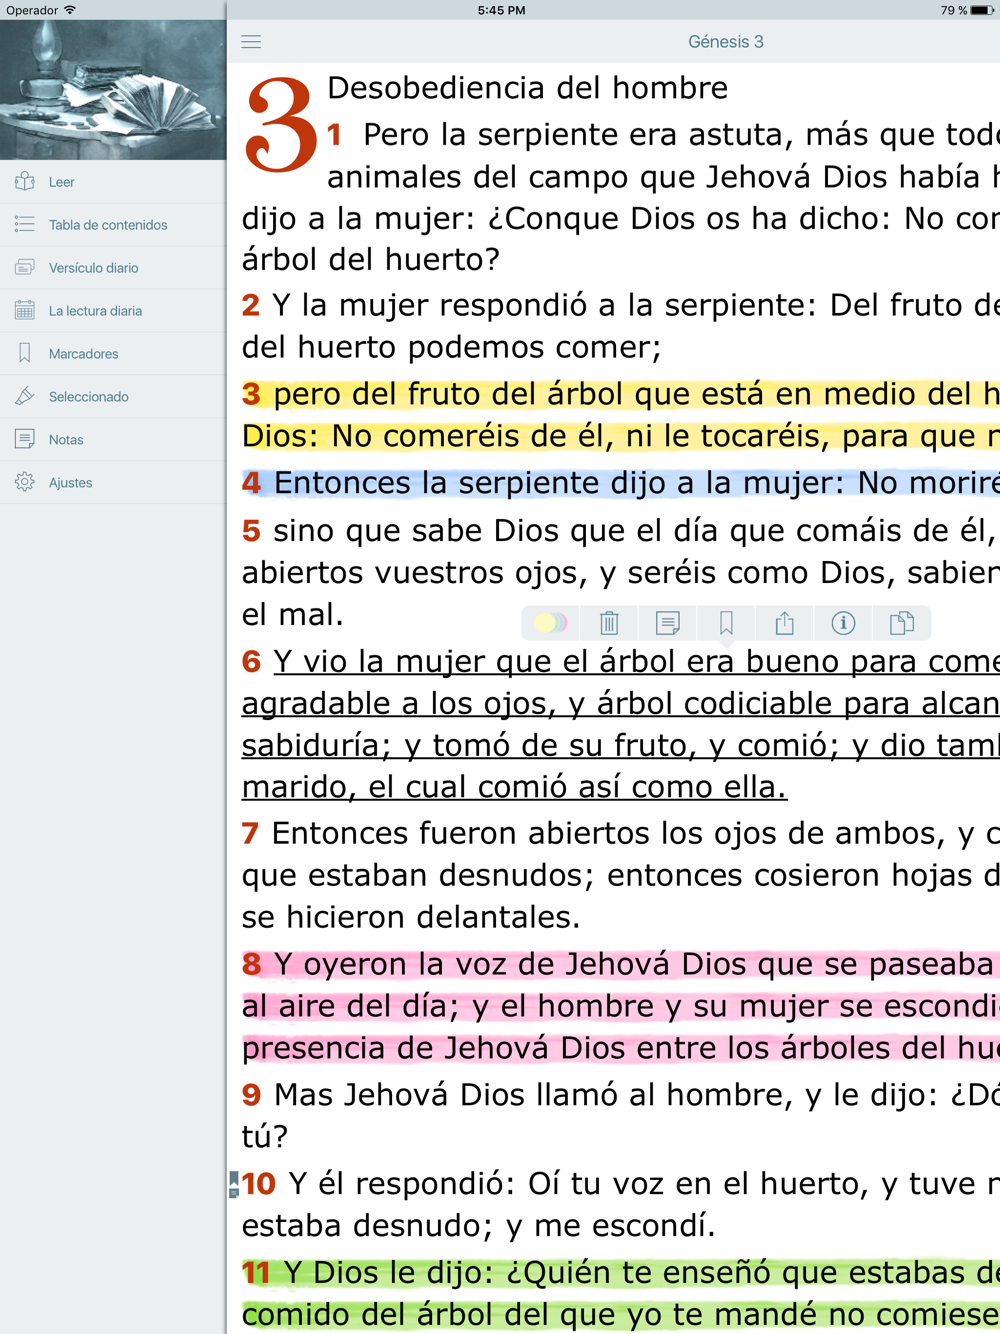Screen dimensions: 1000x1334
Task: Open the Notas section
Action: coord(113,440)
